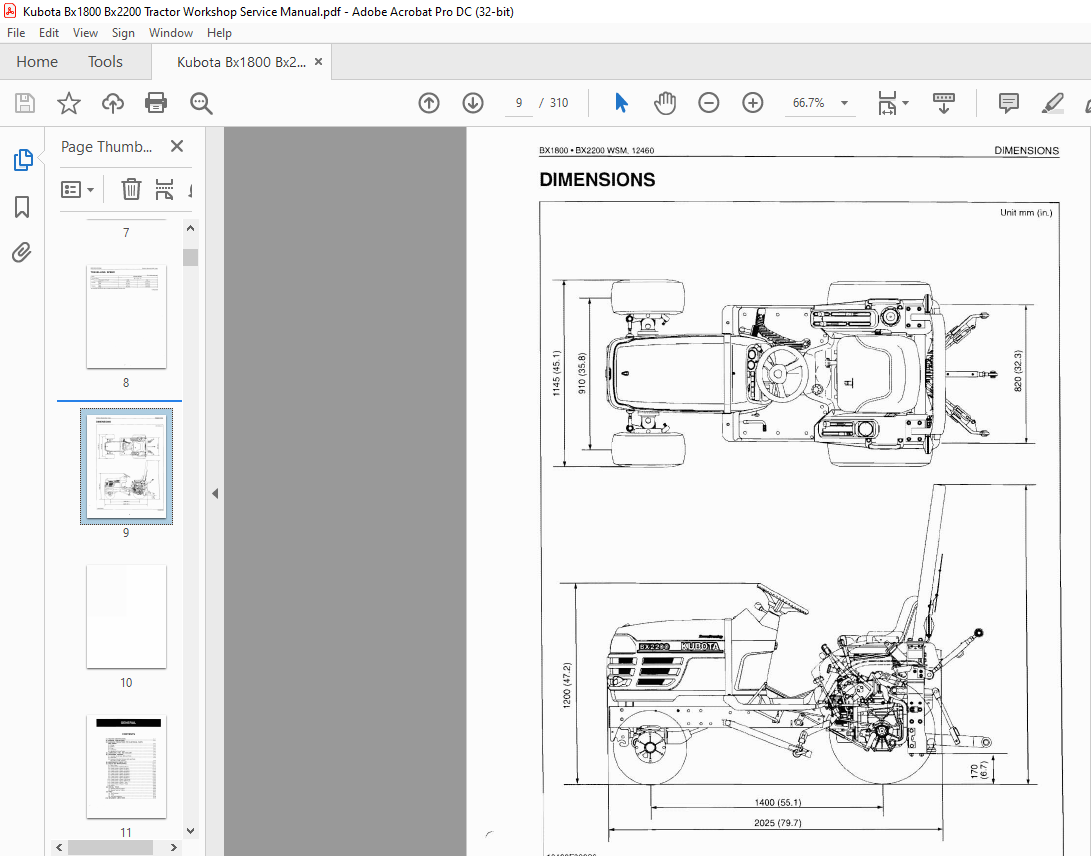Select the highlighter pen tool
Viewport: 1091px width, 856px height.
tap(1052, 103)
